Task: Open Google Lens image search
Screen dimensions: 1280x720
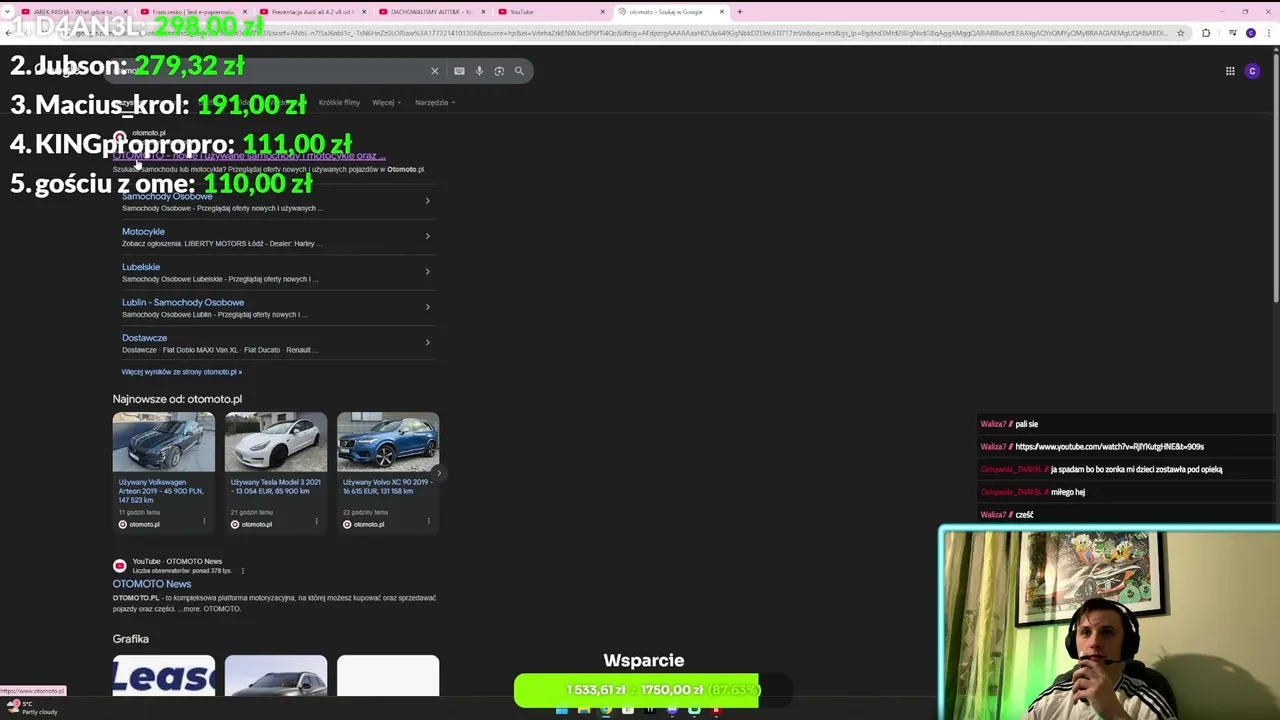Action: coord(499,71)
